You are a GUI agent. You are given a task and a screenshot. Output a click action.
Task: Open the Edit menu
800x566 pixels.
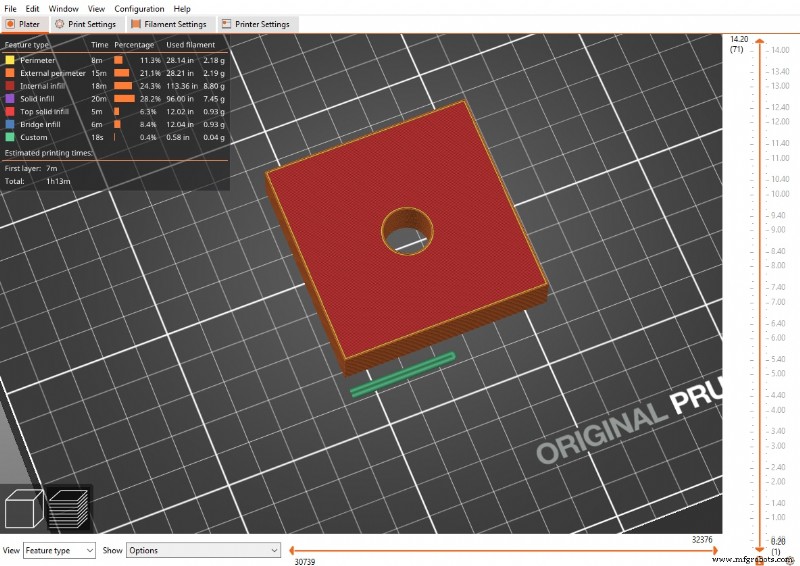[32, 9]
